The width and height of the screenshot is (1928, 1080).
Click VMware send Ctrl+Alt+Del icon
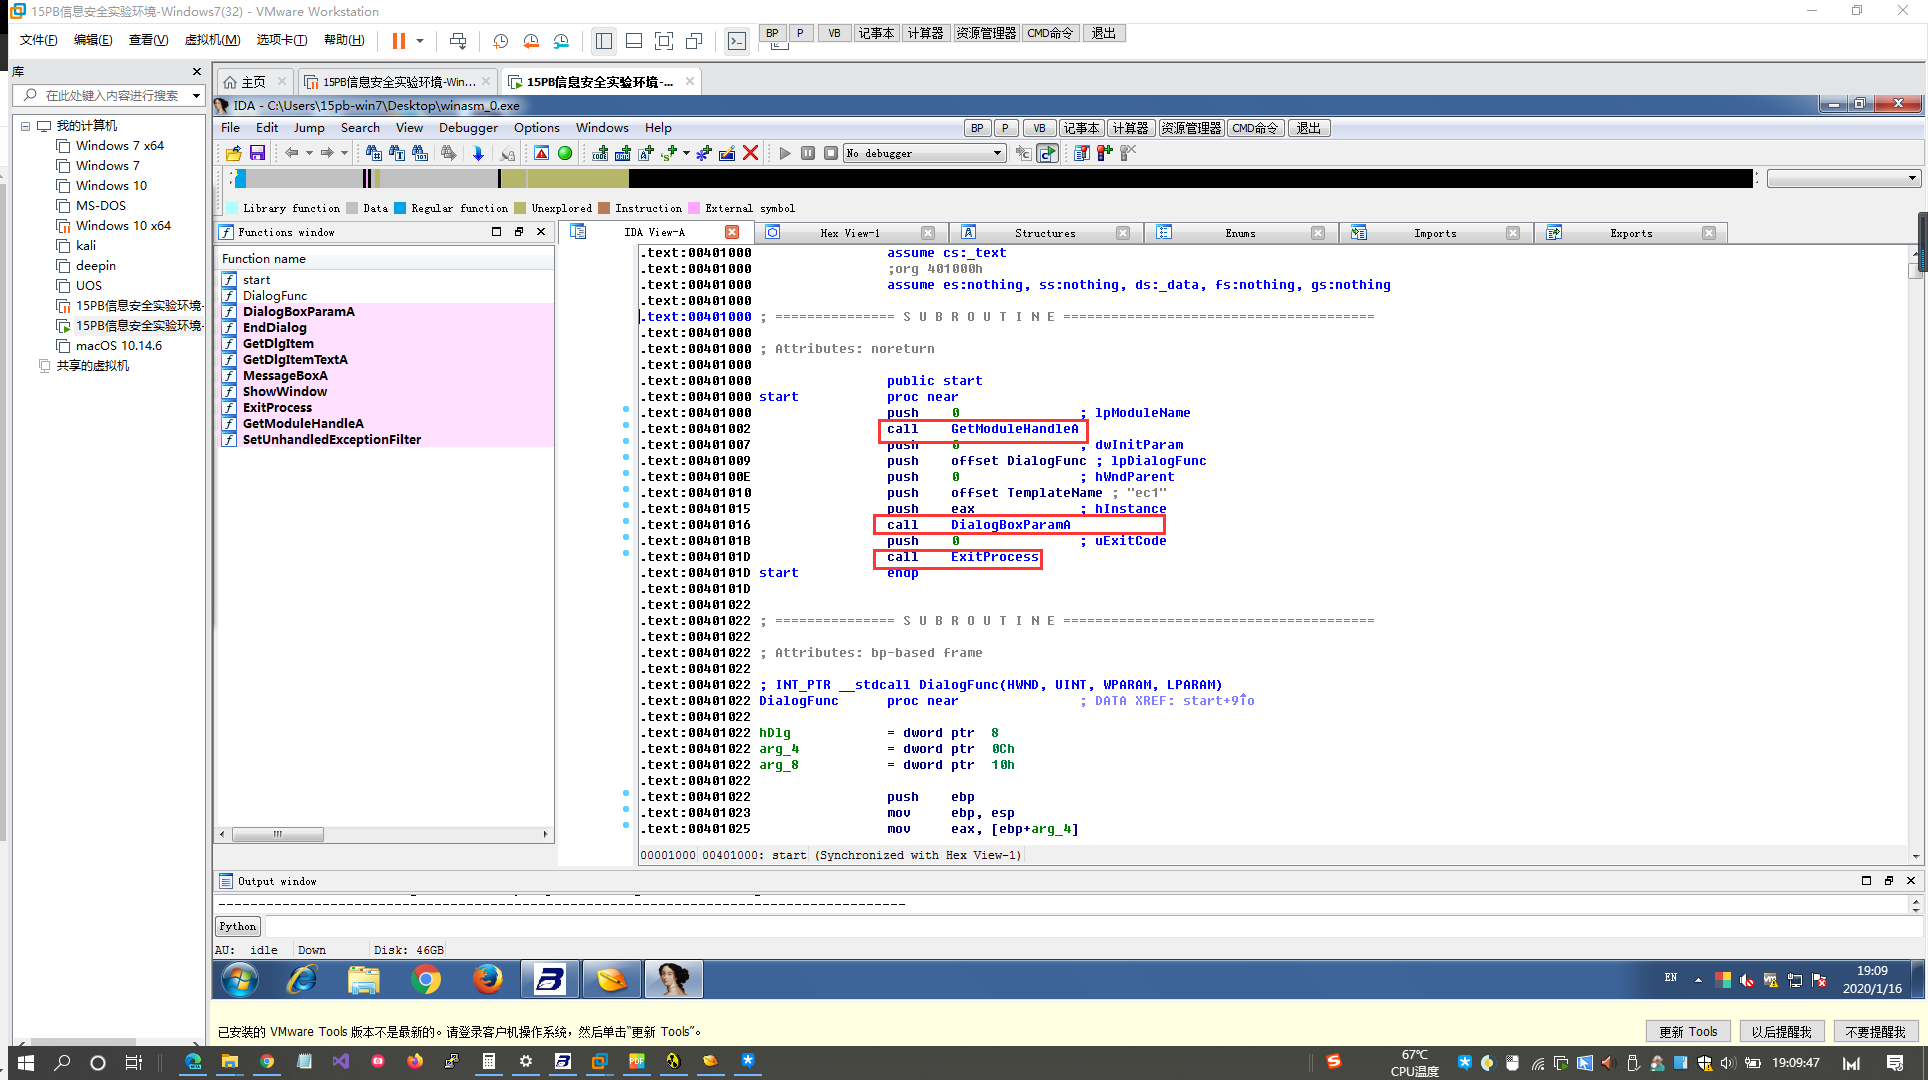coord(458,41)
